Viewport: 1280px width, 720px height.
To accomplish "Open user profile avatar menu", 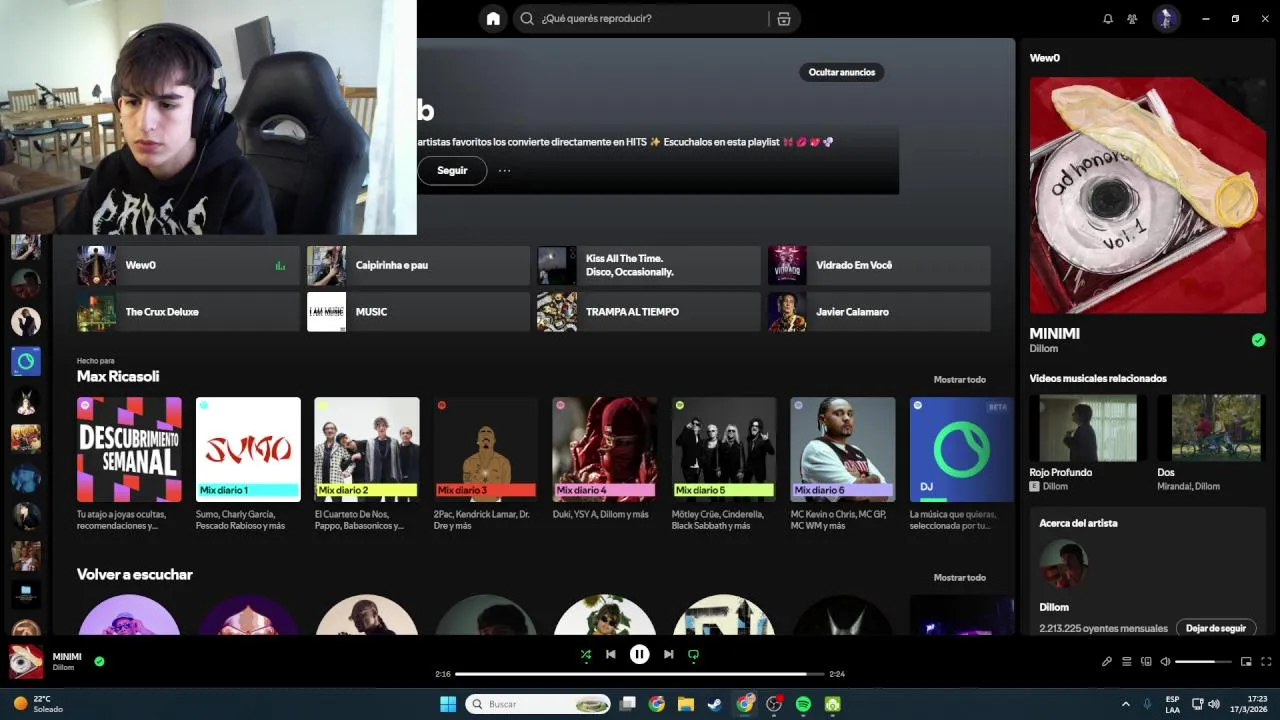I will pos(1166,18).
